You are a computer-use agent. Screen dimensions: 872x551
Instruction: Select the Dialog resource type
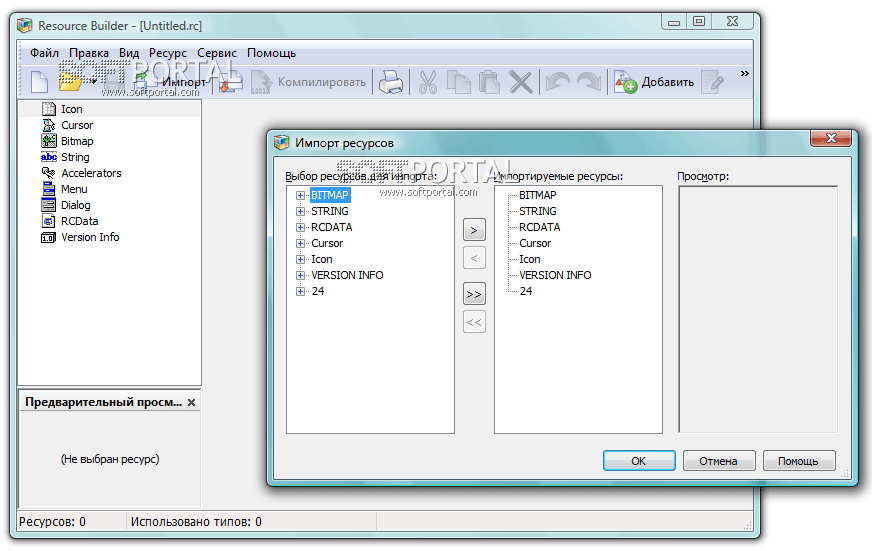pyautogui.click(x=76, y=206)
